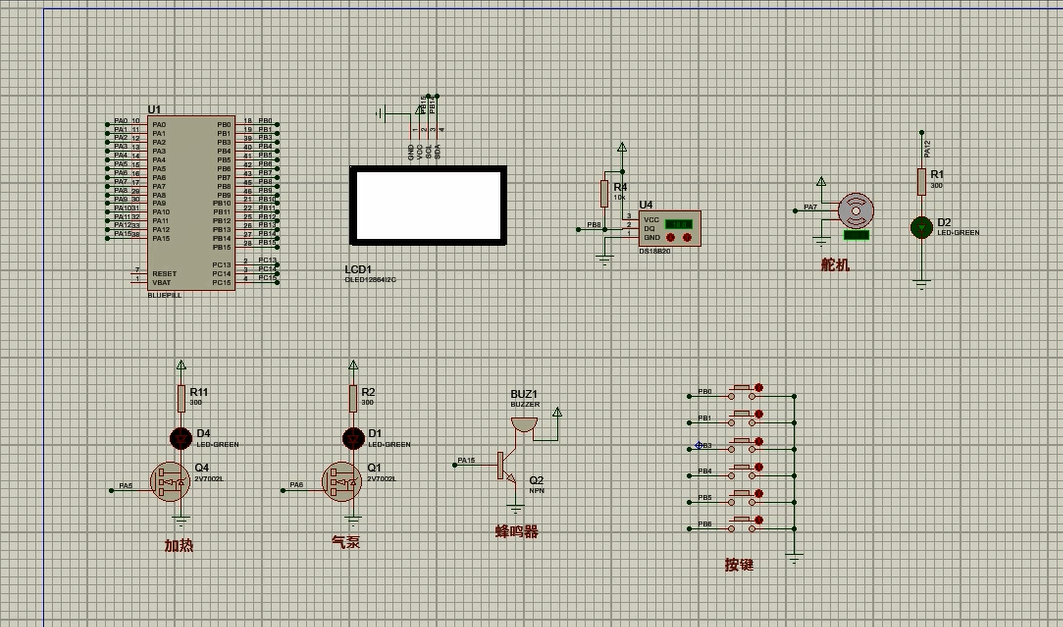This screenshot has width=1063, height=627.
Task: Select the D2 green LED
Action: [x=920, y=227]
